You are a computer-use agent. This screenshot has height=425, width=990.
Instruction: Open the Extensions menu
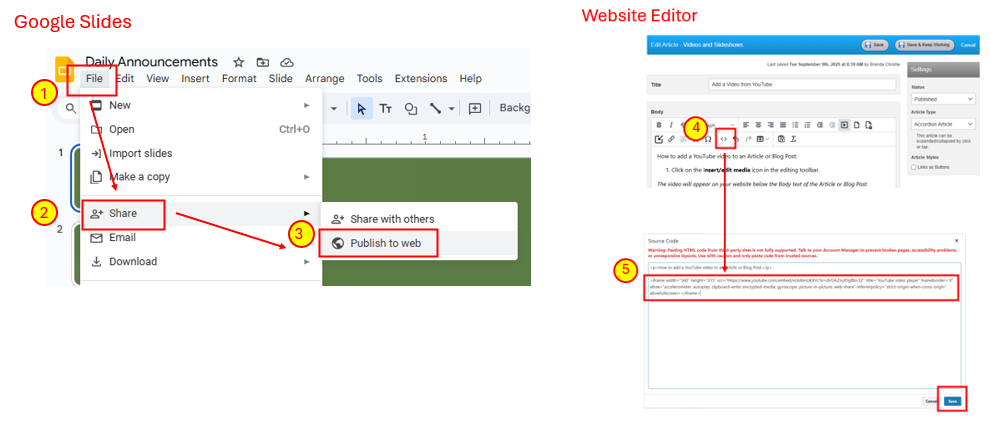coord(421,78)
